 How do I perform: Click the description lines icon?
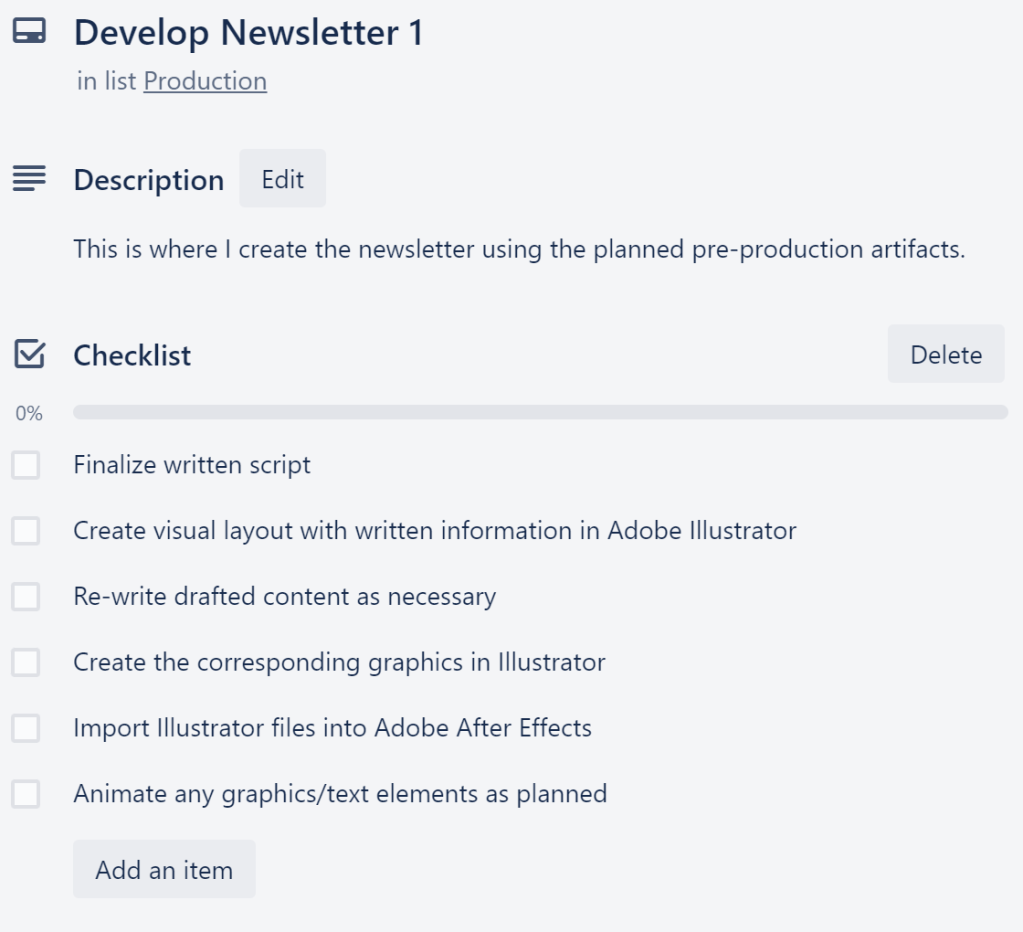pos(28,179)
